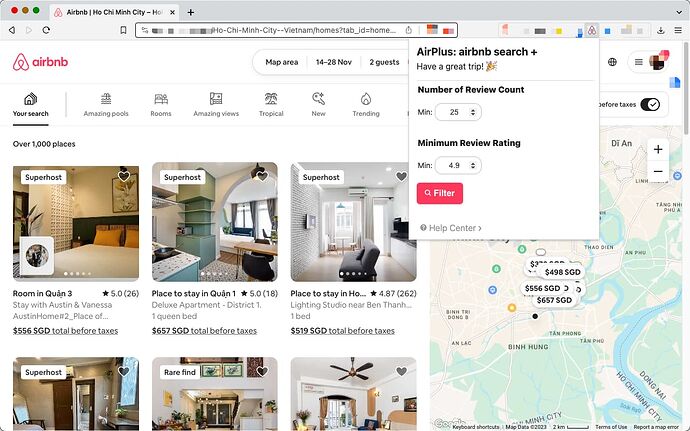This screenshot has height=431, width=690.
Task: Click the Airbnb logo
Action: point(40,62)
